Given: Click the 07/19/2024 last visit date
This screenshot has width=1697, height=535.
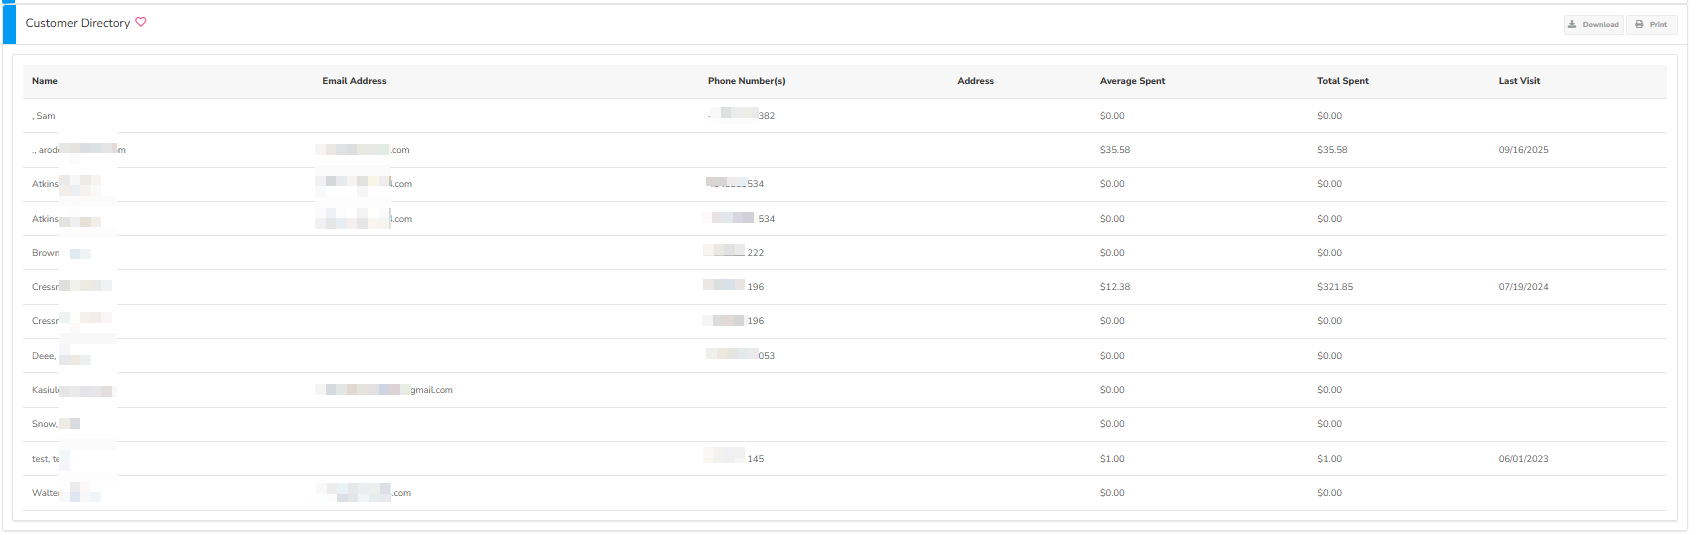Looking at the screenshot, I should click(1522, 287).
